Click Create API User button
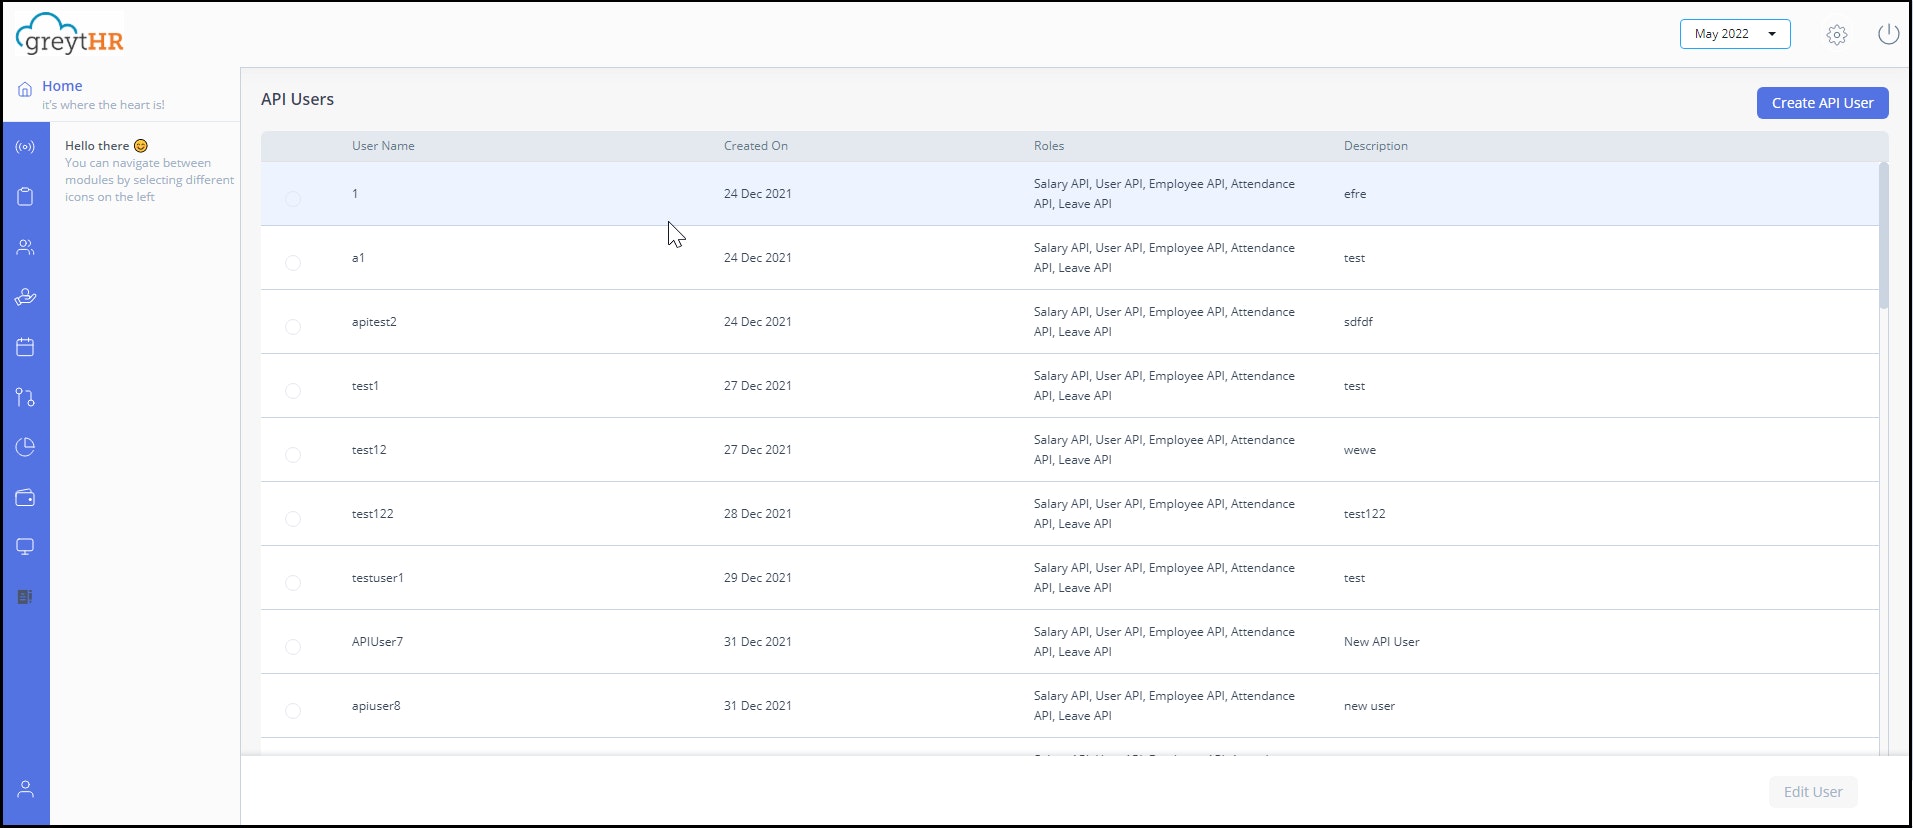This screenshot has width=1913, height=828. (1822, 103)
